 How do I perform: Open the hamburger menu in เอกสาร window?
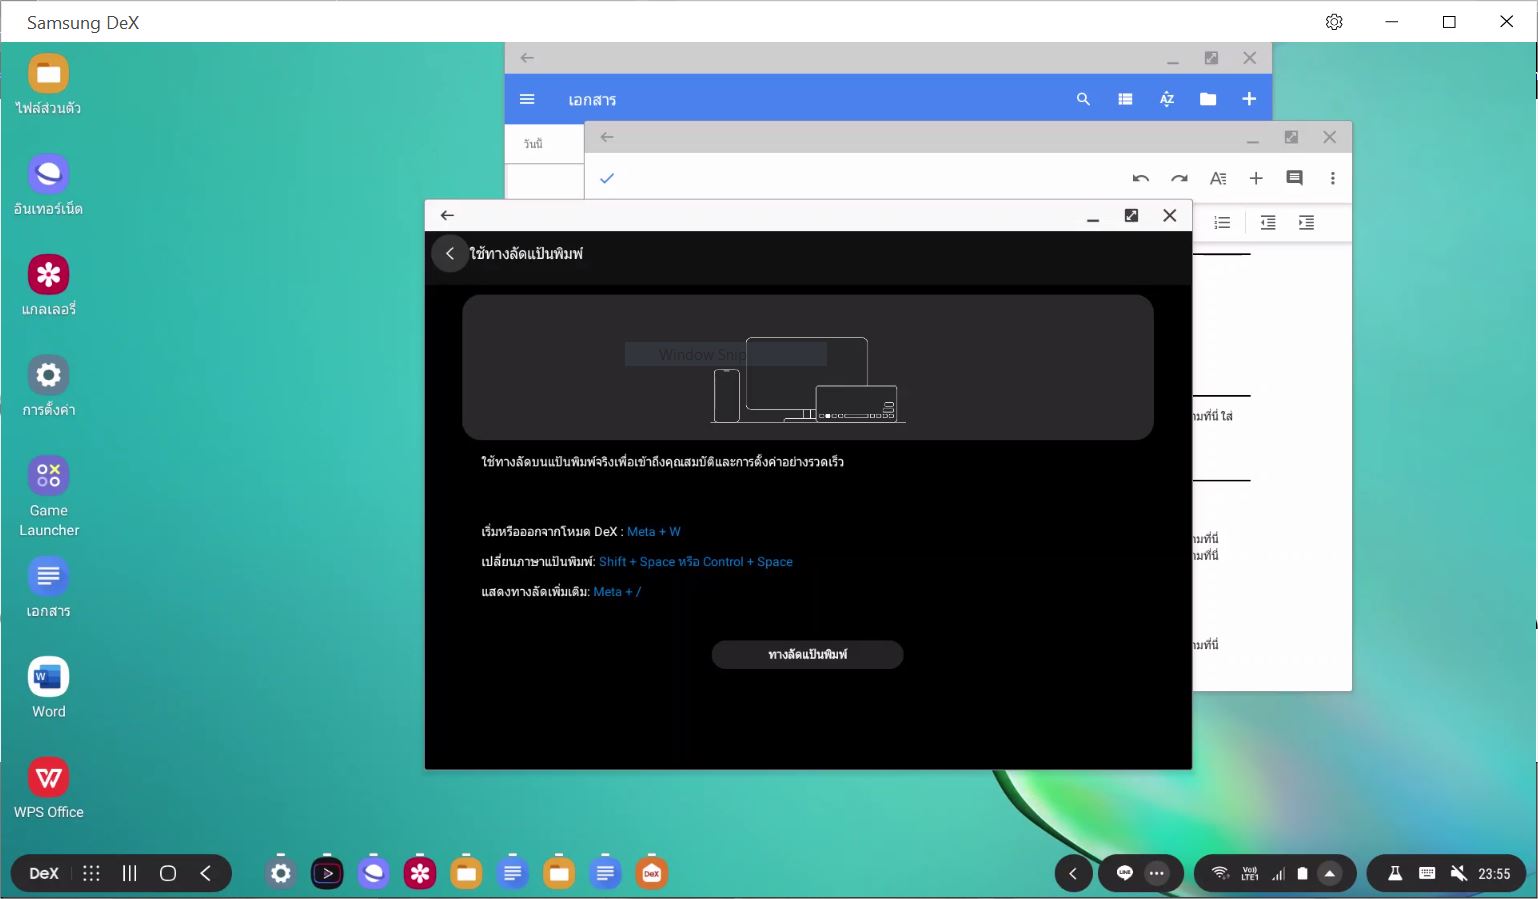pyautogui.click(x=527, y=99)
